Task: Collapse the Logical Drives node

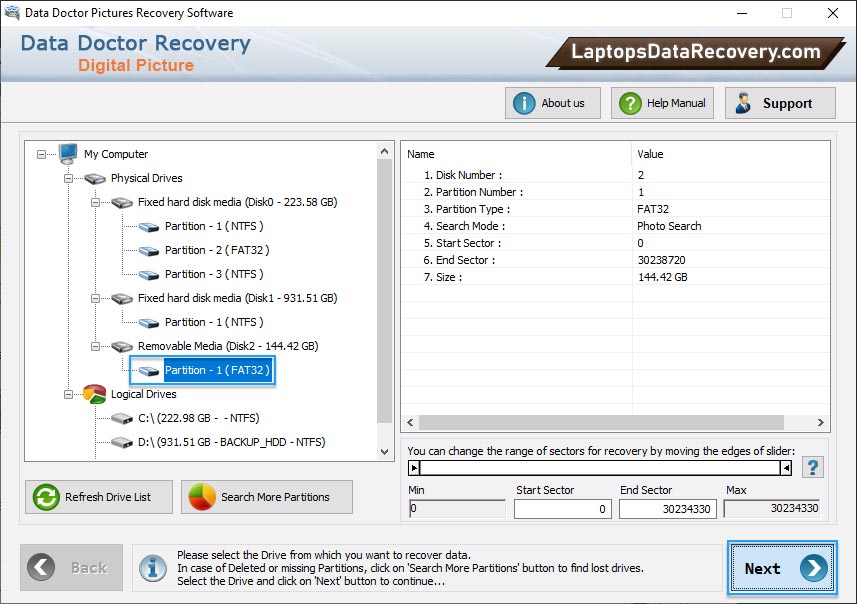Action: 68,394
